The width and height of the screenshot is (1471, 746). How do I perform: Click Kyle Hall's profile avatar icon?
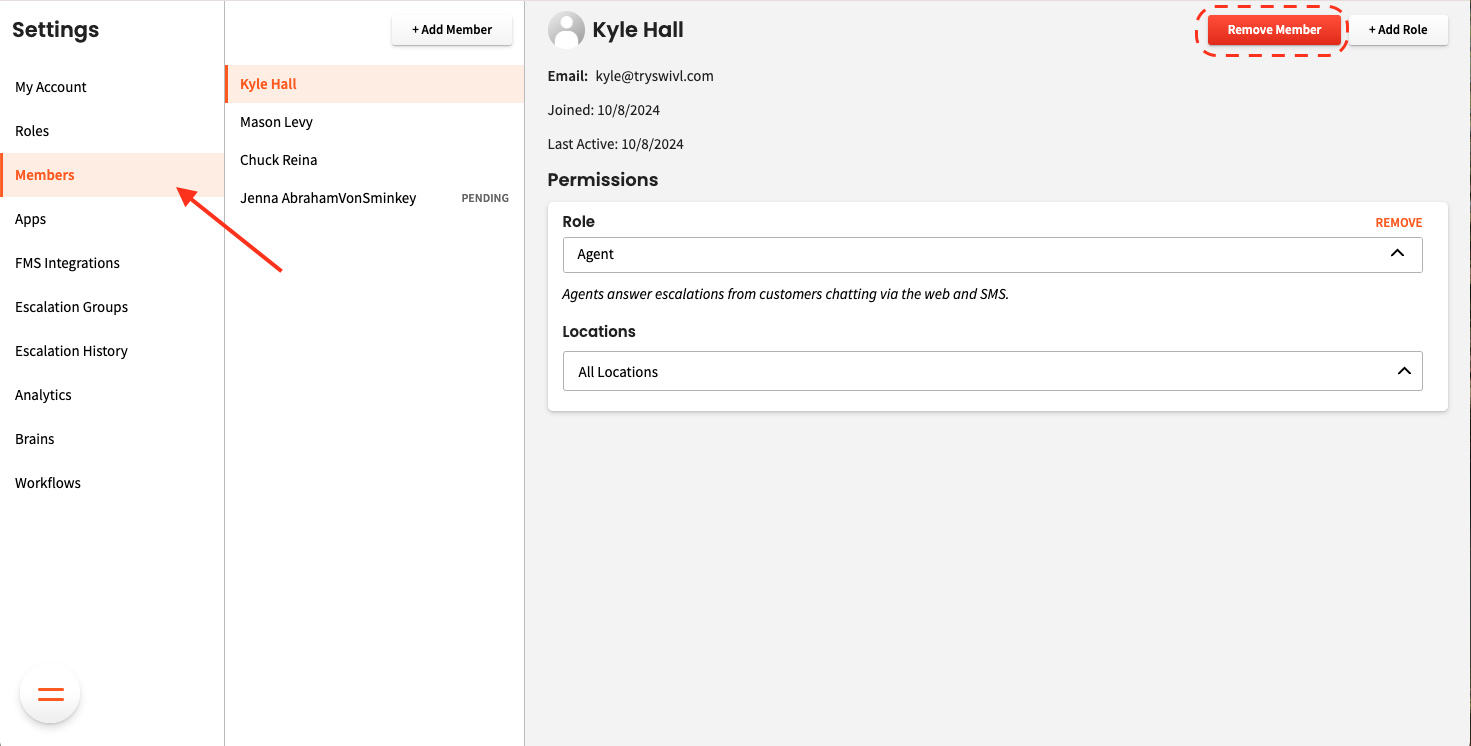566,30
